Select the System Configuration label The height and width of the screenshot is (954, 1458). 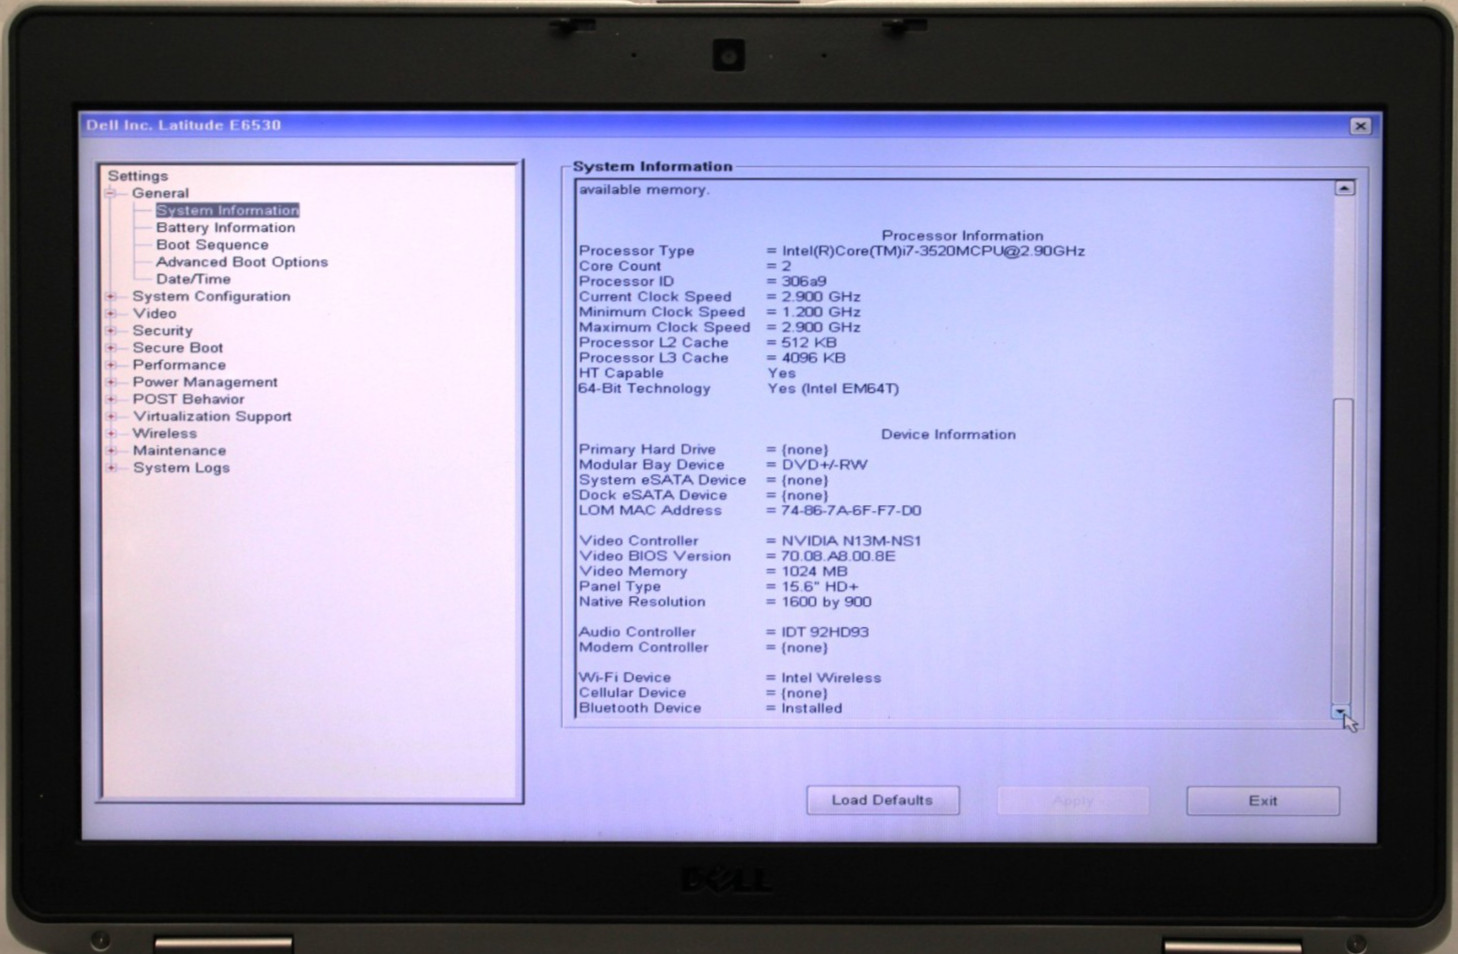(211, 296)
